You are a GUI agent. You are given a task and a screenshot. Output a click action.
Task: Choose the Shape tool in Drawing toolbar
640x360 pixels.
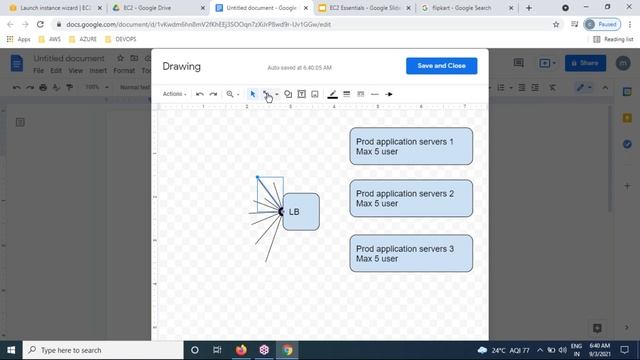click(x=288, y=94)
